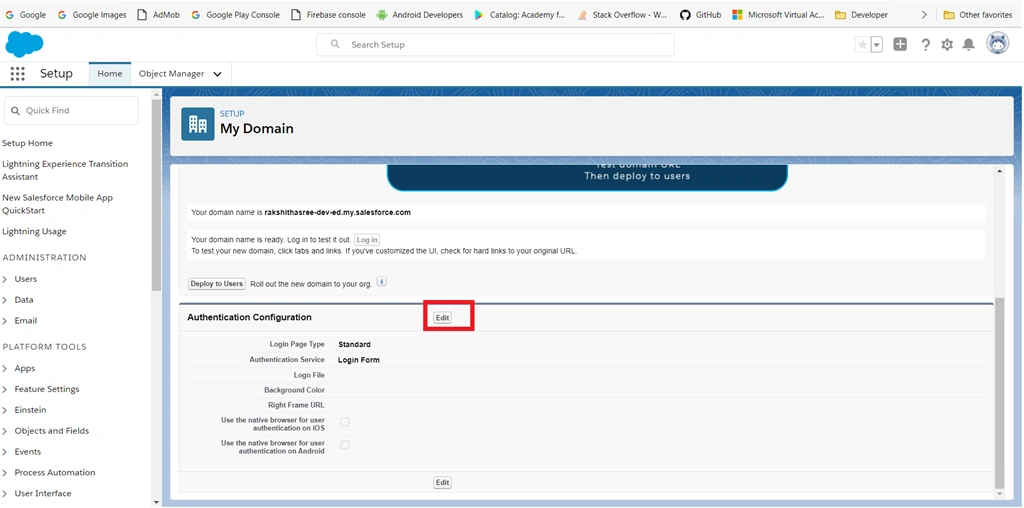Click the main content vertical scrollbar
Image resolution: width=1024 pixels, height=508 pixels.
pyautogui.click(x=999, y=392)
